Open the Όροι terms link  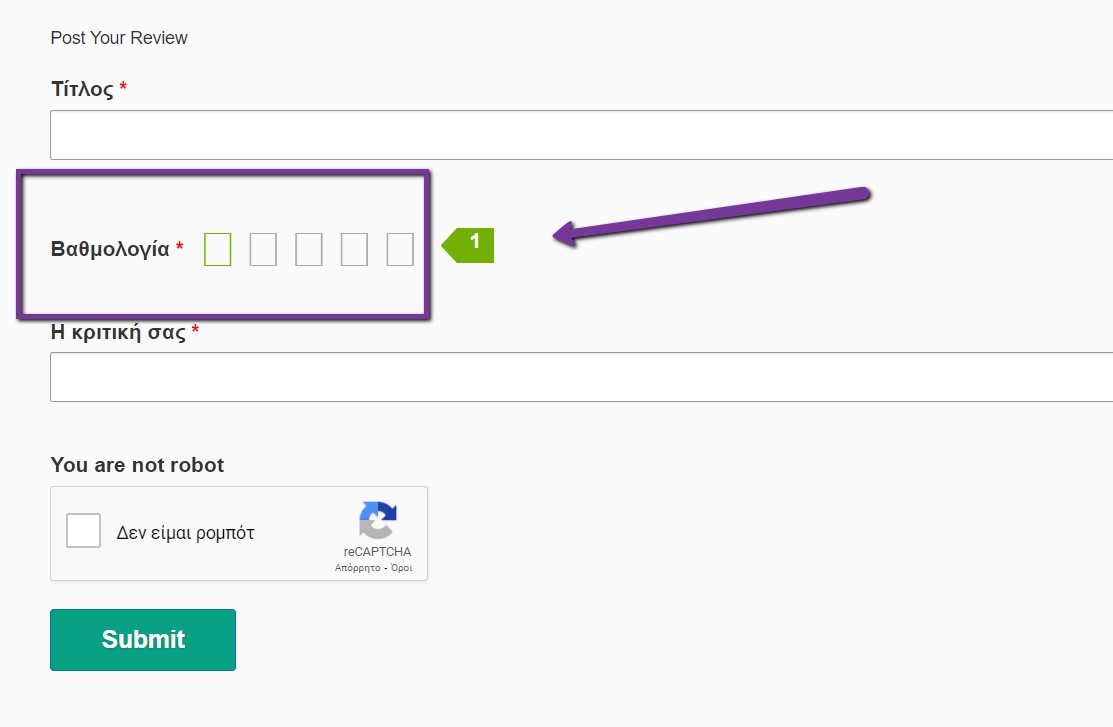point(401,568)
